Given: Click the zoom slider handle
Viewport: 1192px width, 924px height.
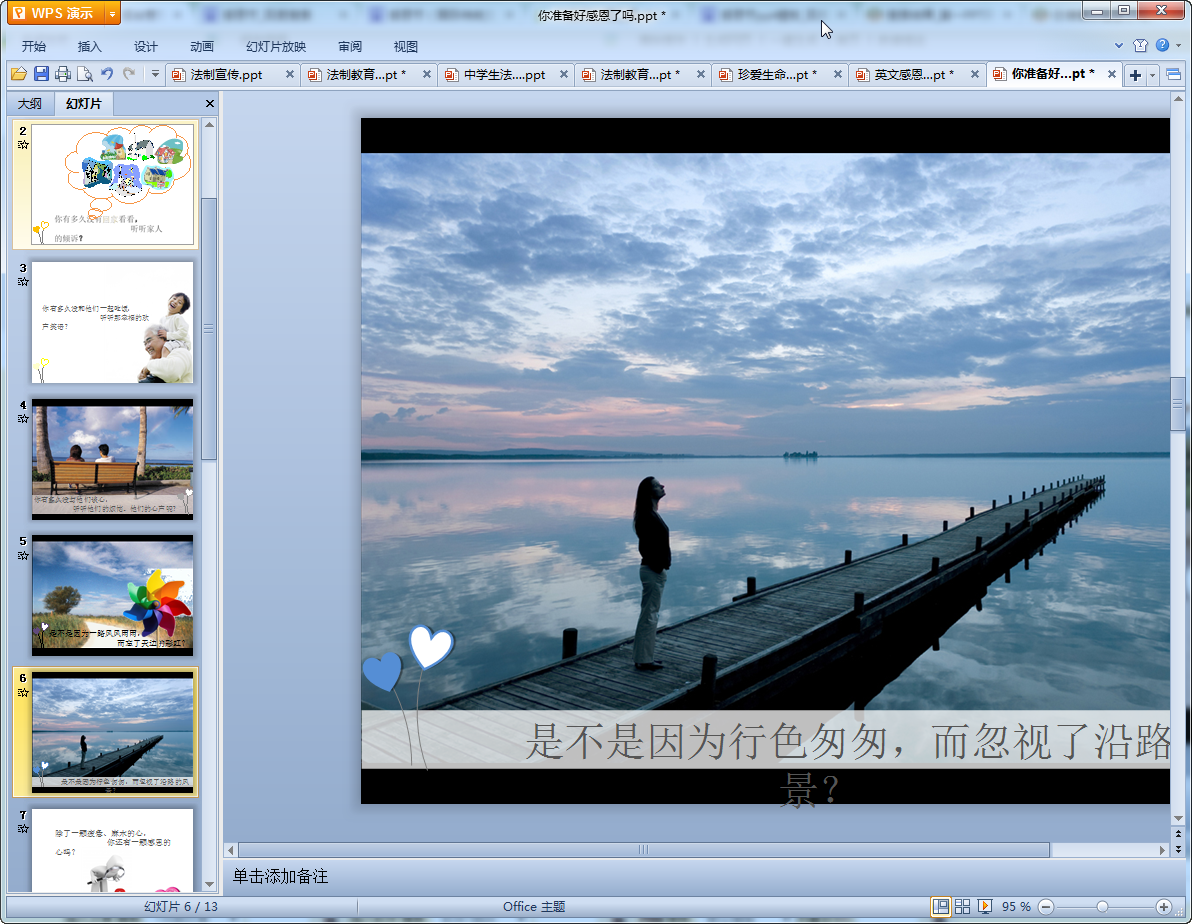Looking at the screenshot, I should (x=1102, y=906).
